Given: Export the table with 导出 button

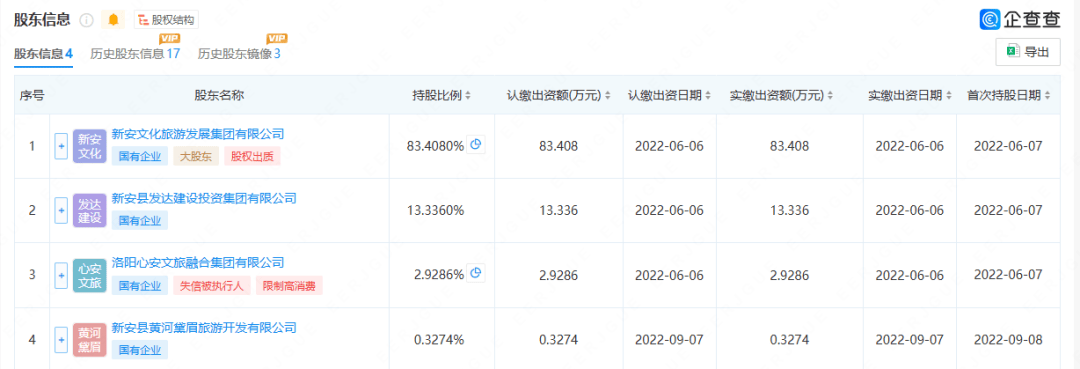Looking at the screenshot, I should click(1028, 52).
